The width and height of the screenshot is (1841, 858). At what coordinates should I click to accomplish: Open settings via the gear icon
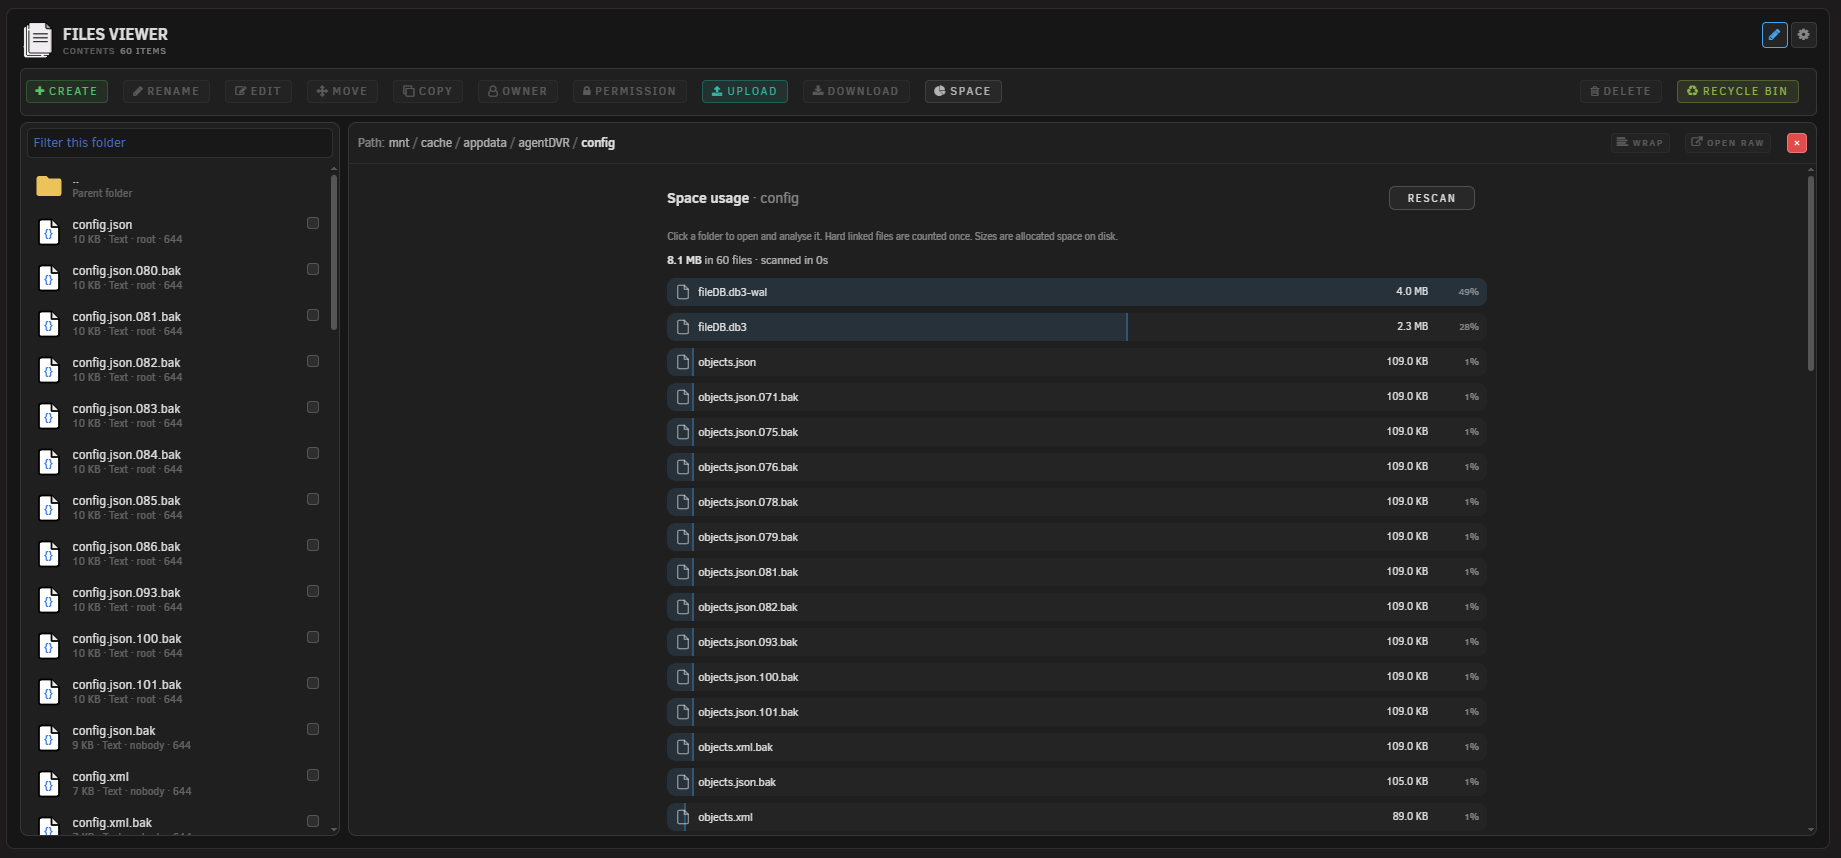pos(1803,35)
